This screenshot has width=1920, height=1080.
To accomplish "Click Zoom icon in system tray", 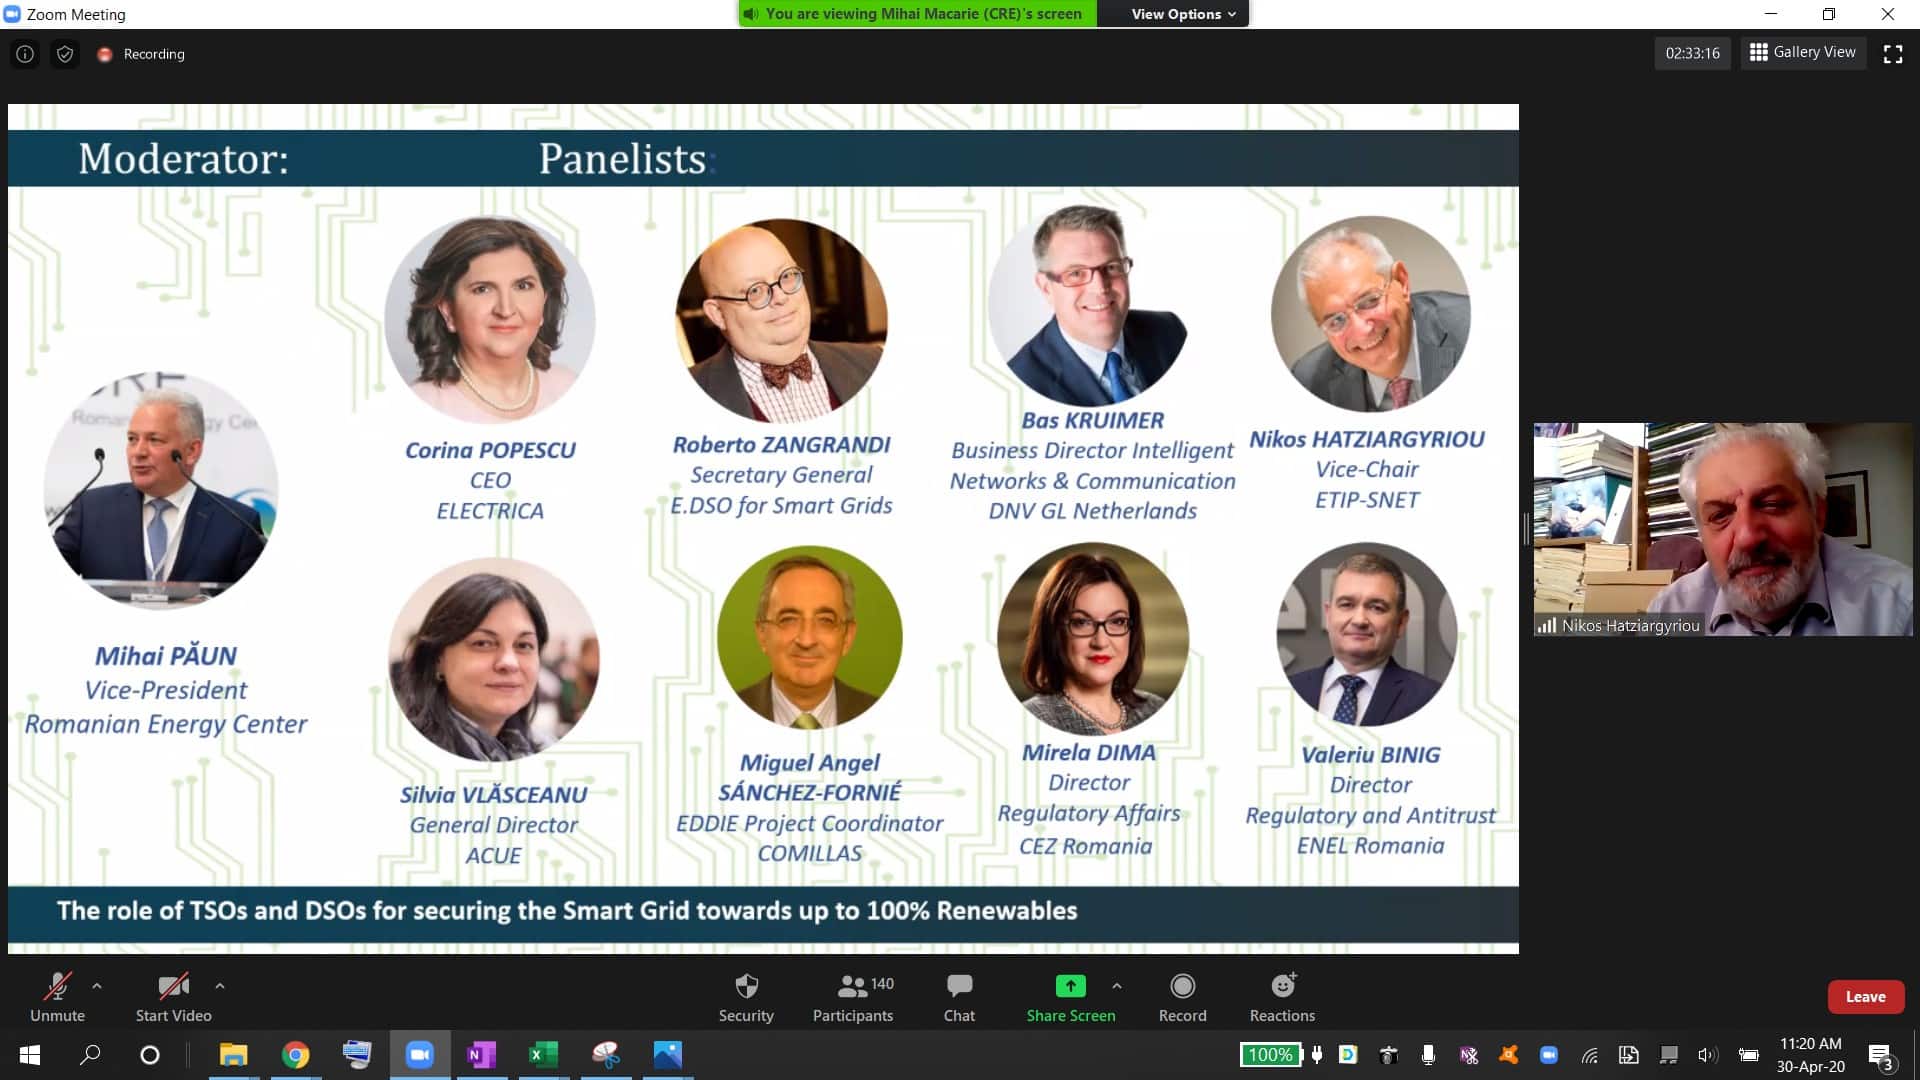I will point(1549,1055).
